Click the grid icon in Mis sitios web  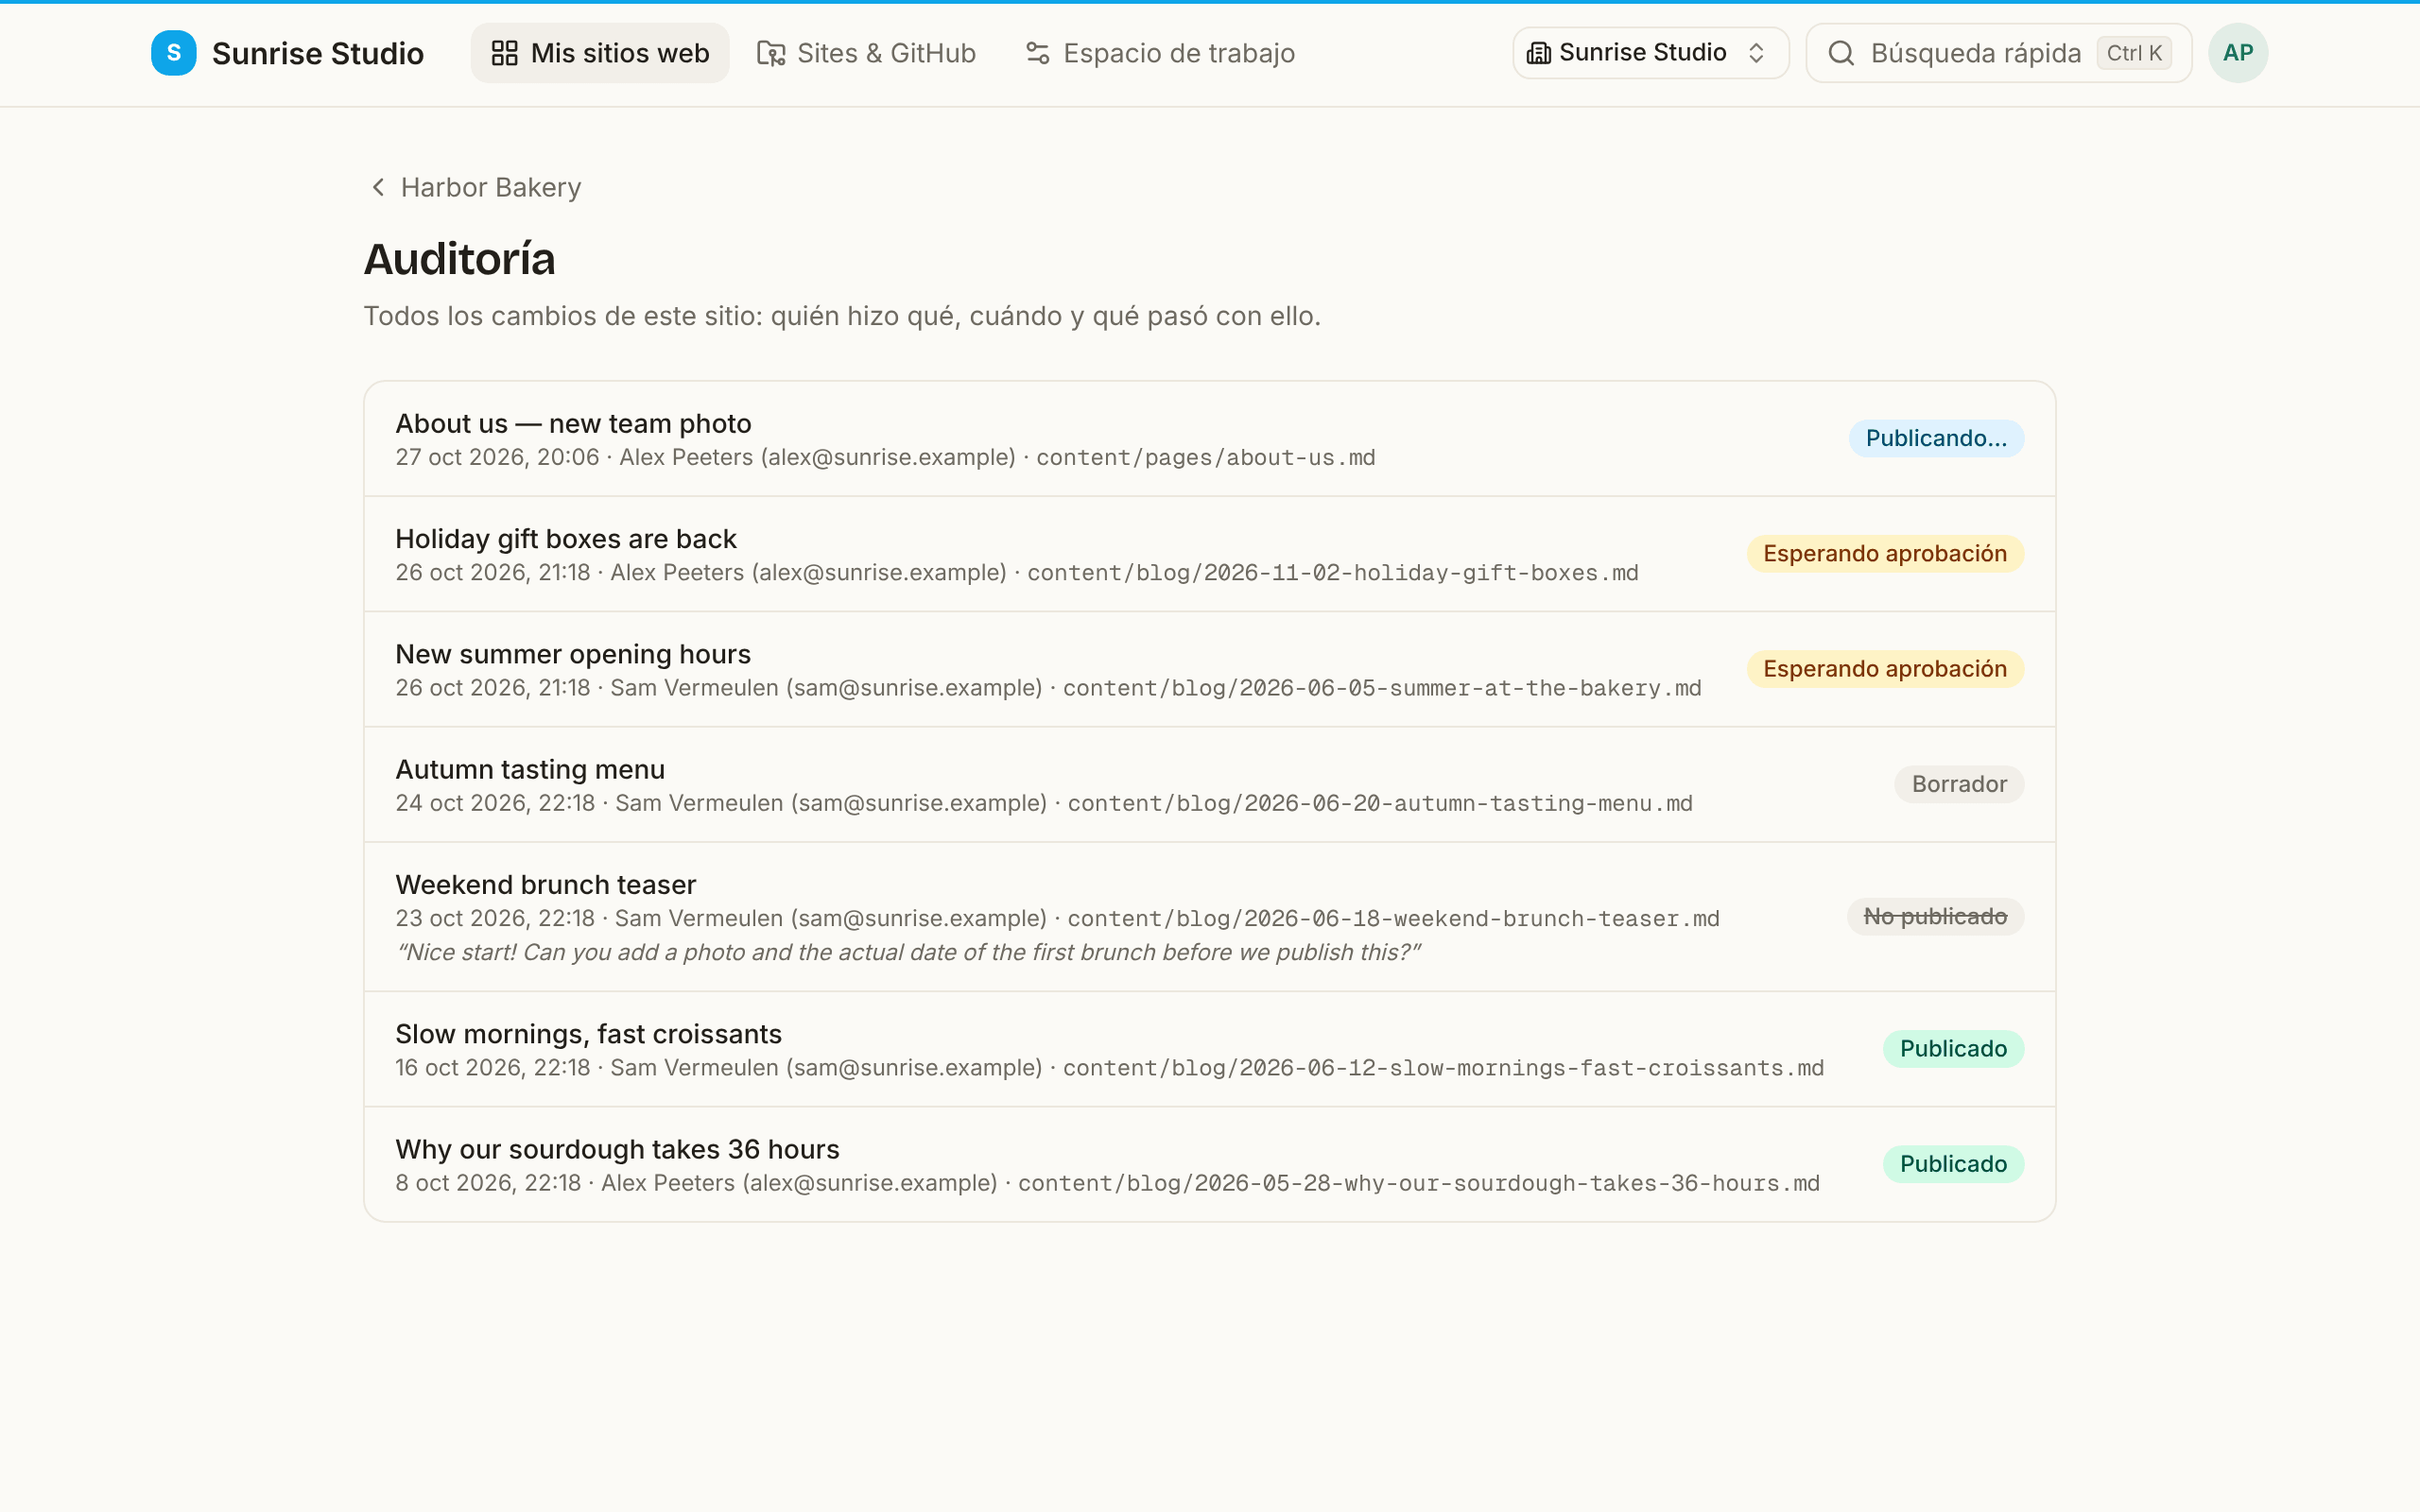click(x=505, y=53)
